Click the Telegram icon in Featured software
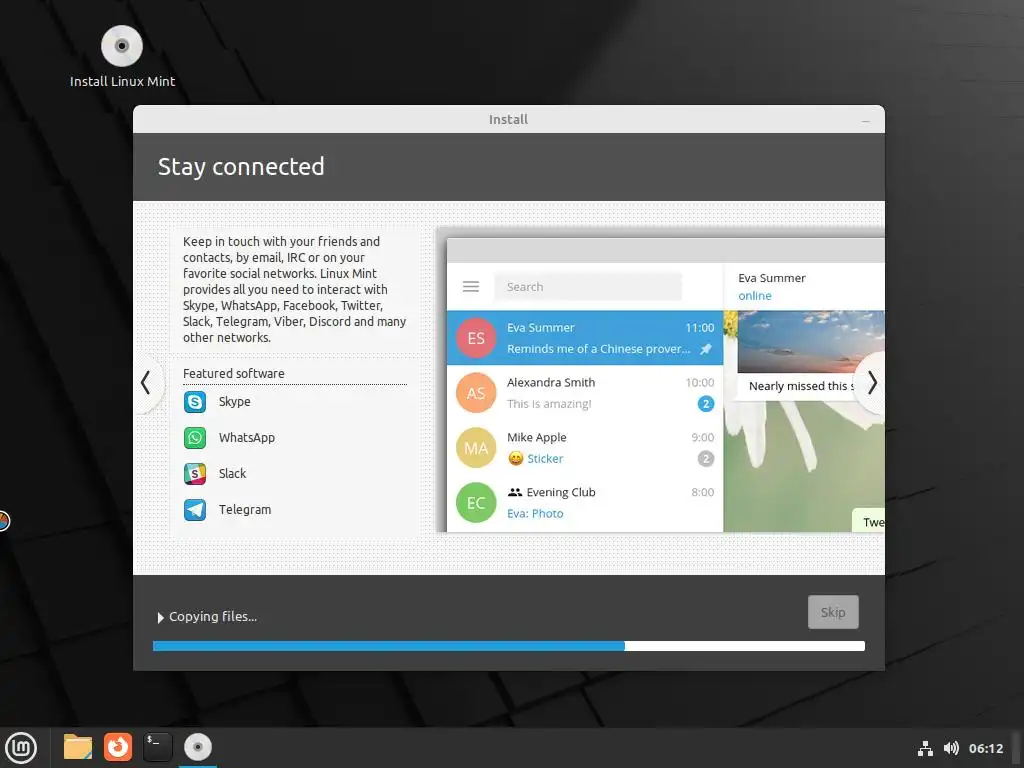The width and height of the screenshot is (1024, 768). click(x=195, y=509)
